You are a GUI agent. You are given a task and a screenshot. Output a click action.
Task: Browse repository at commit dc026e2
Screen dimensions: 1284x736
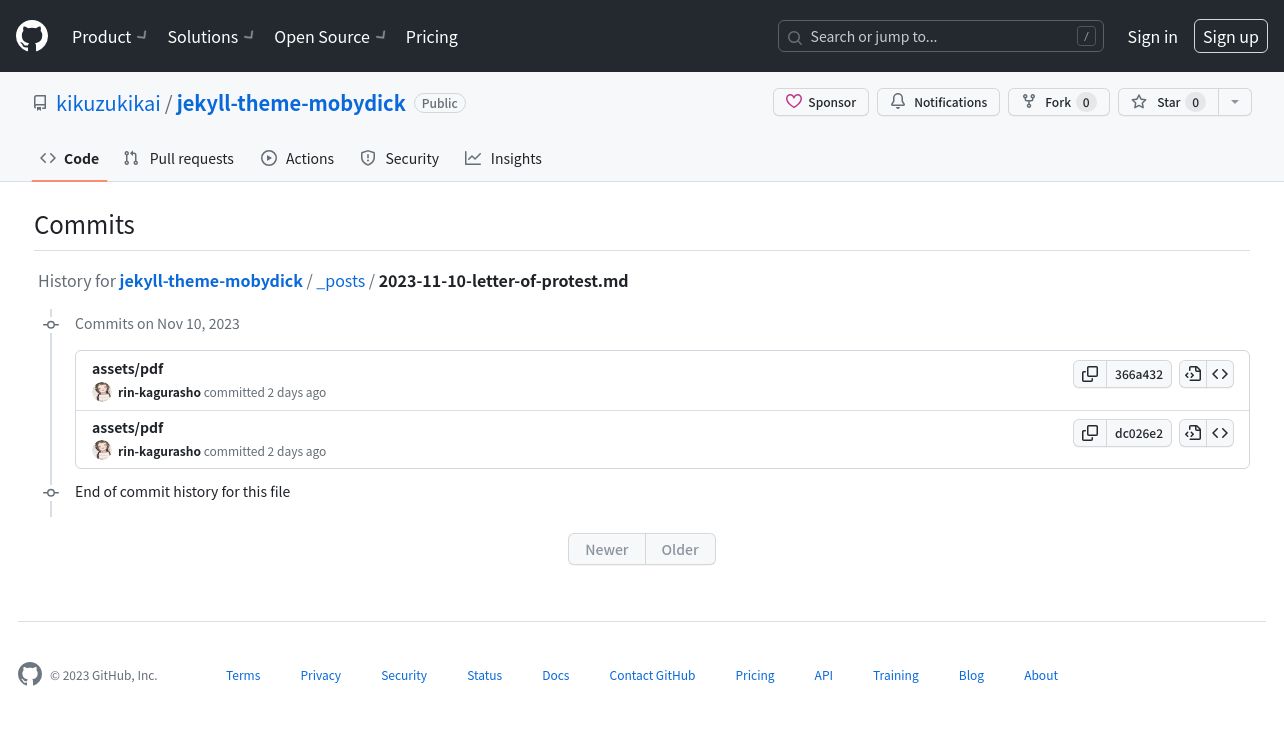pyautogui.click(x=1220, y=433)
